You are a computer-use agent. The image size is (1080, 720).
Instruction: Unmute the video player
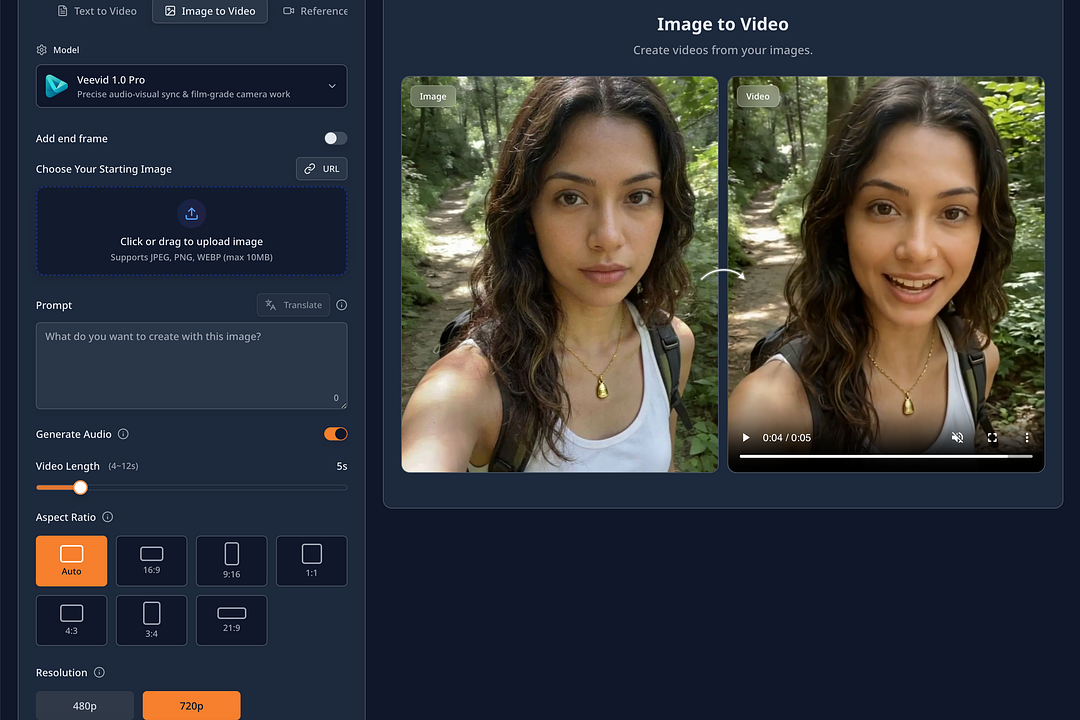pyautogui.click(x=957, y=437)
